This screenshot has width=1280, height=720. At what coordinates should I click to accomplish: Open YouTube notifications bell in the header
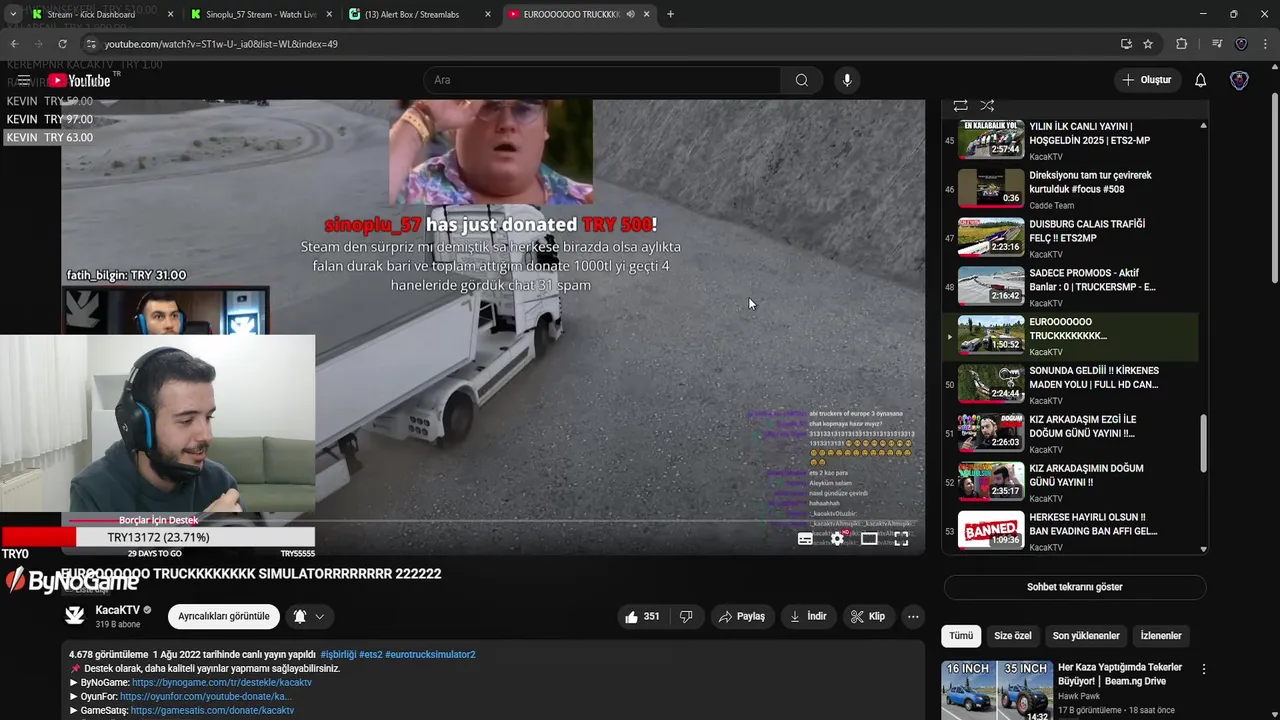point(1201,80)
